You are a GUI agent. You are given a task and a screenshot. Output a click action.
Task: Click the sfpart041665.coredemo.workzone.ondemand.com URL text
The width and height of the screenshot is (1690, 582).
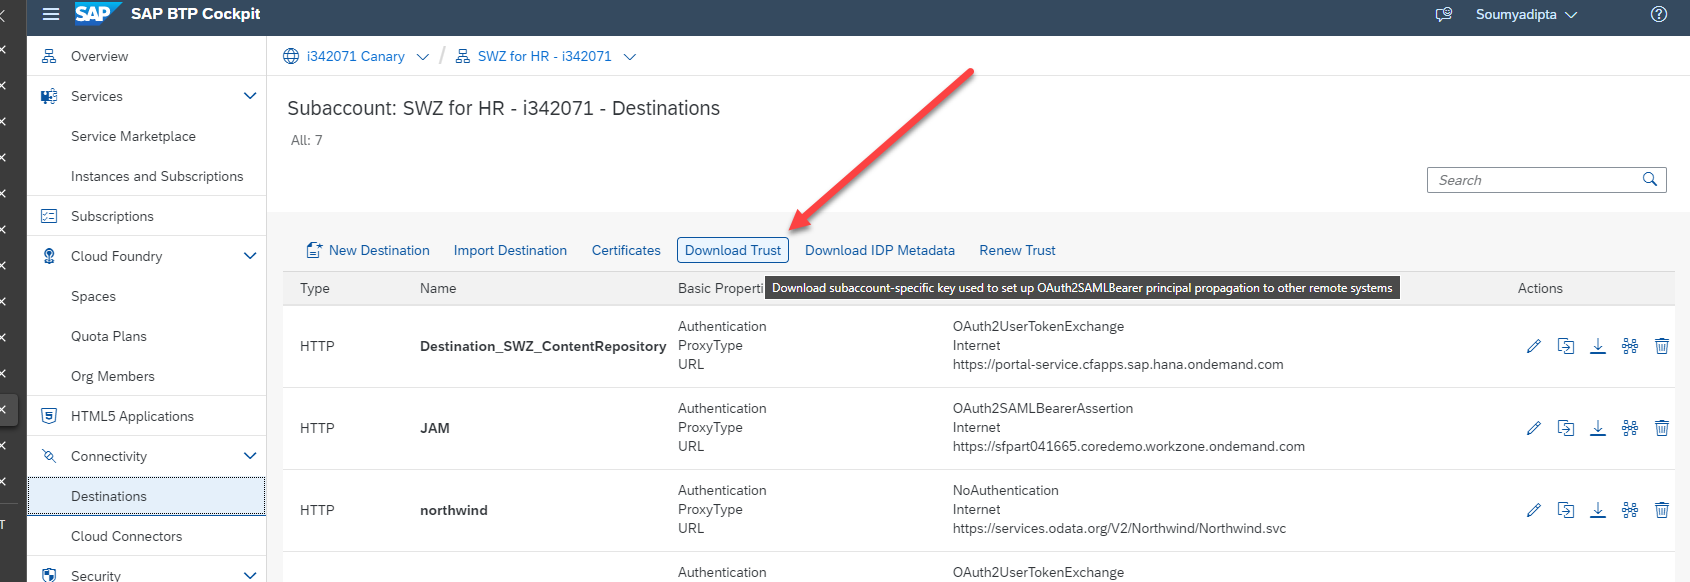[1129, 446]
